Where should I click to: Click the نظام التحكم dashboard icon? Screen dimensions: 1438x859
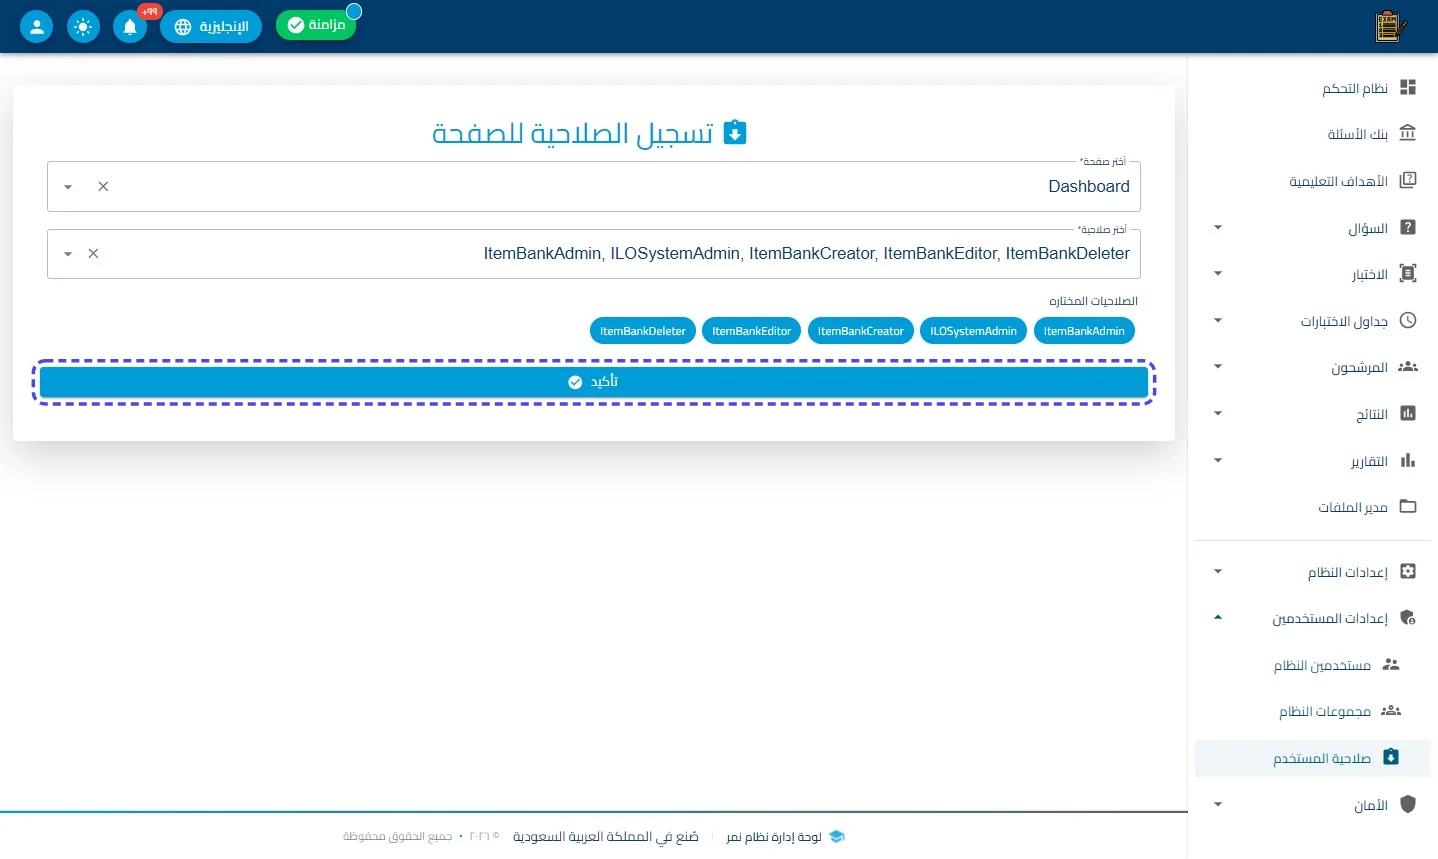[1408, 88]
